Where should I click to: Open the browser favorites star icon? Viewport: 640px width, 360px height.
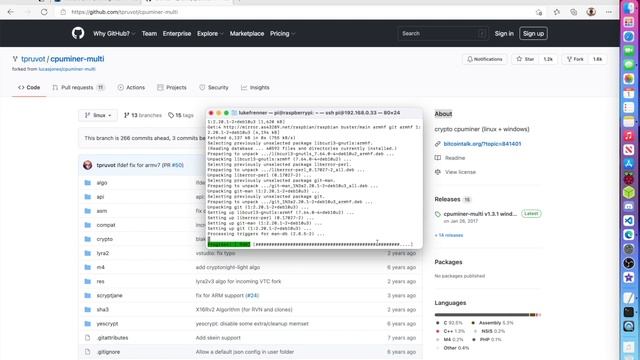(x=556, y=12)
